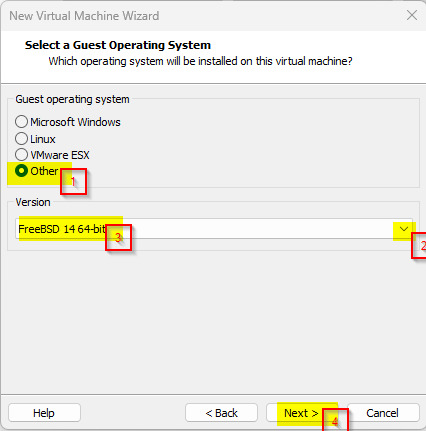Image resolution: width=426 pixels, height=431 pixels.
Task: Continue with the Next > button
Action: (302, 413)
